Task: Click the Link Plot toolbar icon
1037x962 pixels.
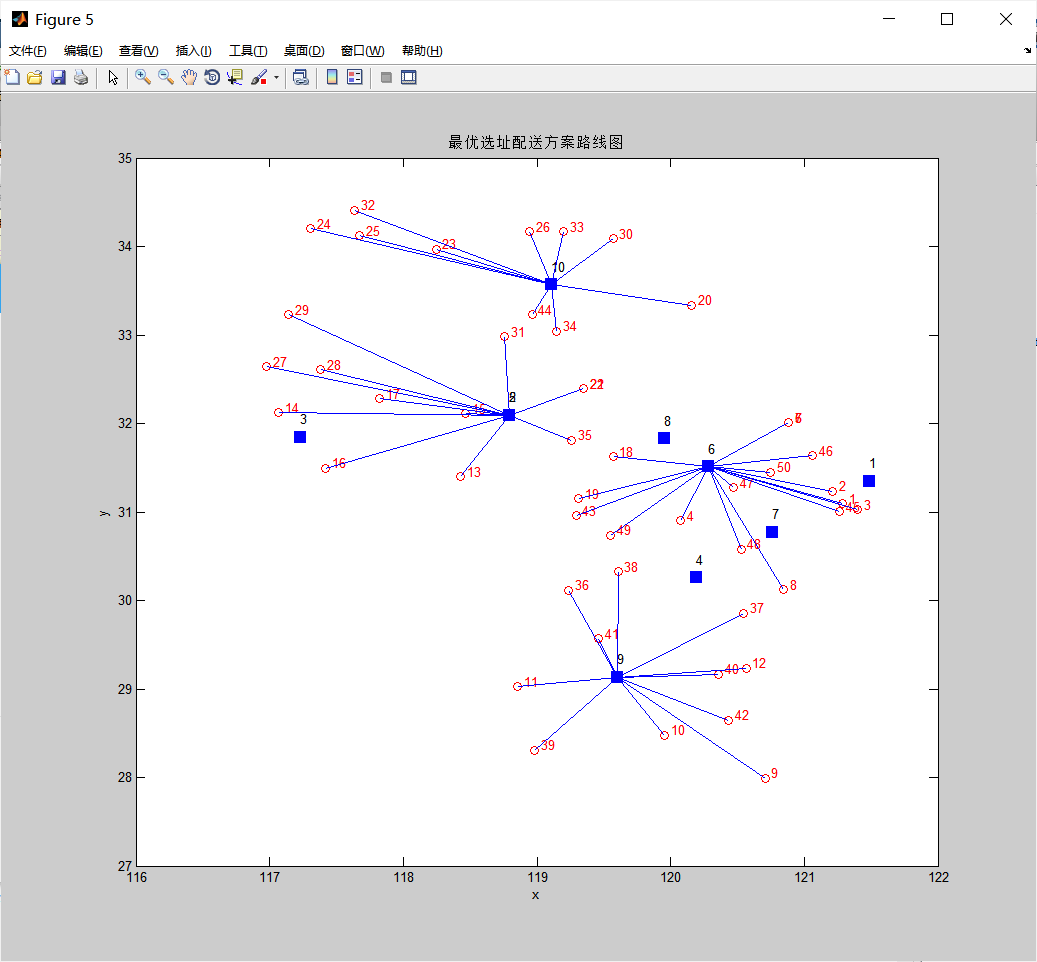Action: (x=301, y=77)
